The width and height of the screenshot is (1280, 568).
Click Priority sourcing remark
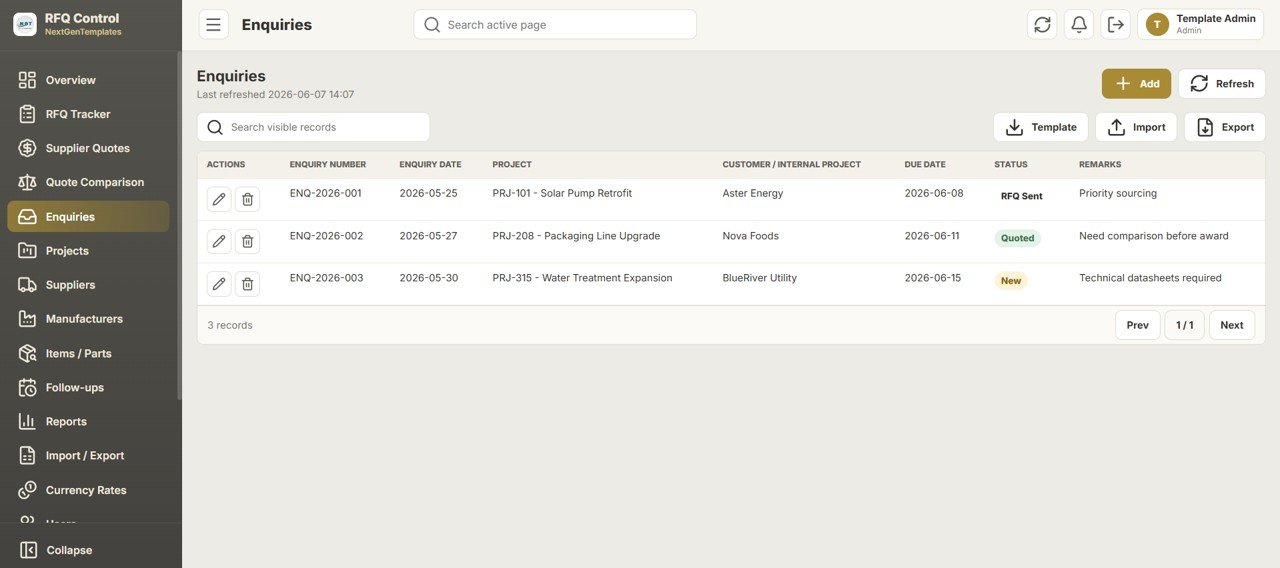coord(1118,193)
